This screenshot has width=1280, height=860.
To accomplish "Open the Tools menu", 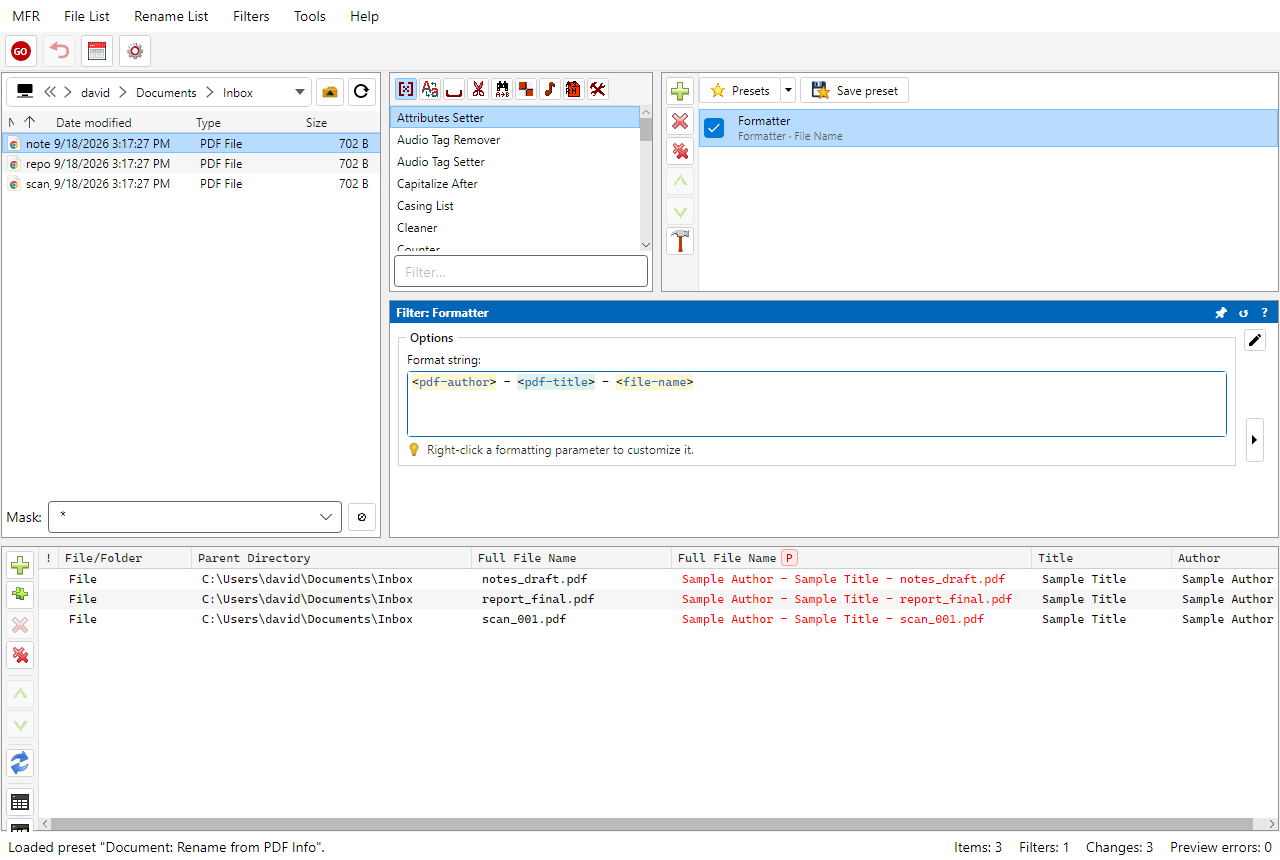I will (310, 16).
